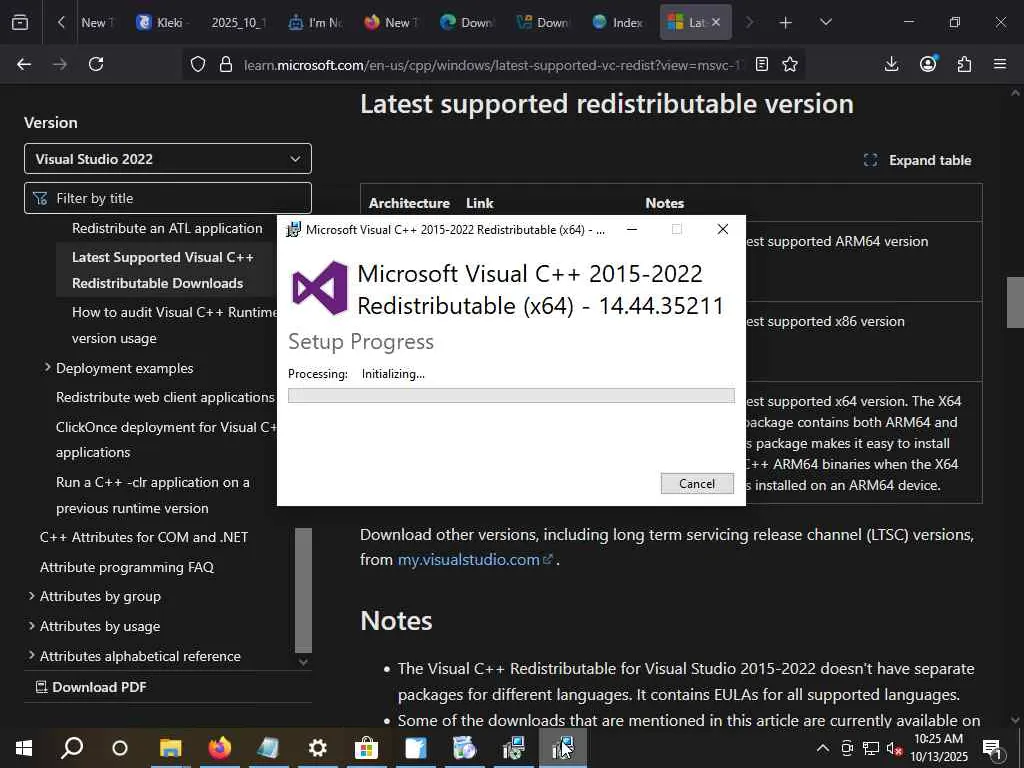This screenshot has width=1024, height=768.
Task: List all tabs with dropdown arrow
Action: click(x=825, y=22)
